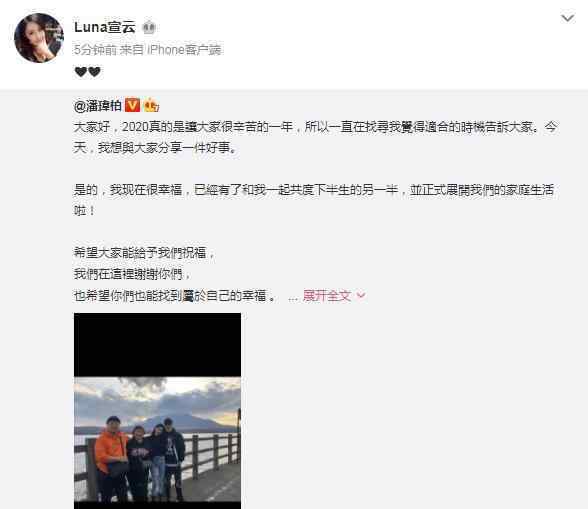
Task: Click the line 也希望你們也能找到屬於自己的幸福
Action: pos(174,296)
